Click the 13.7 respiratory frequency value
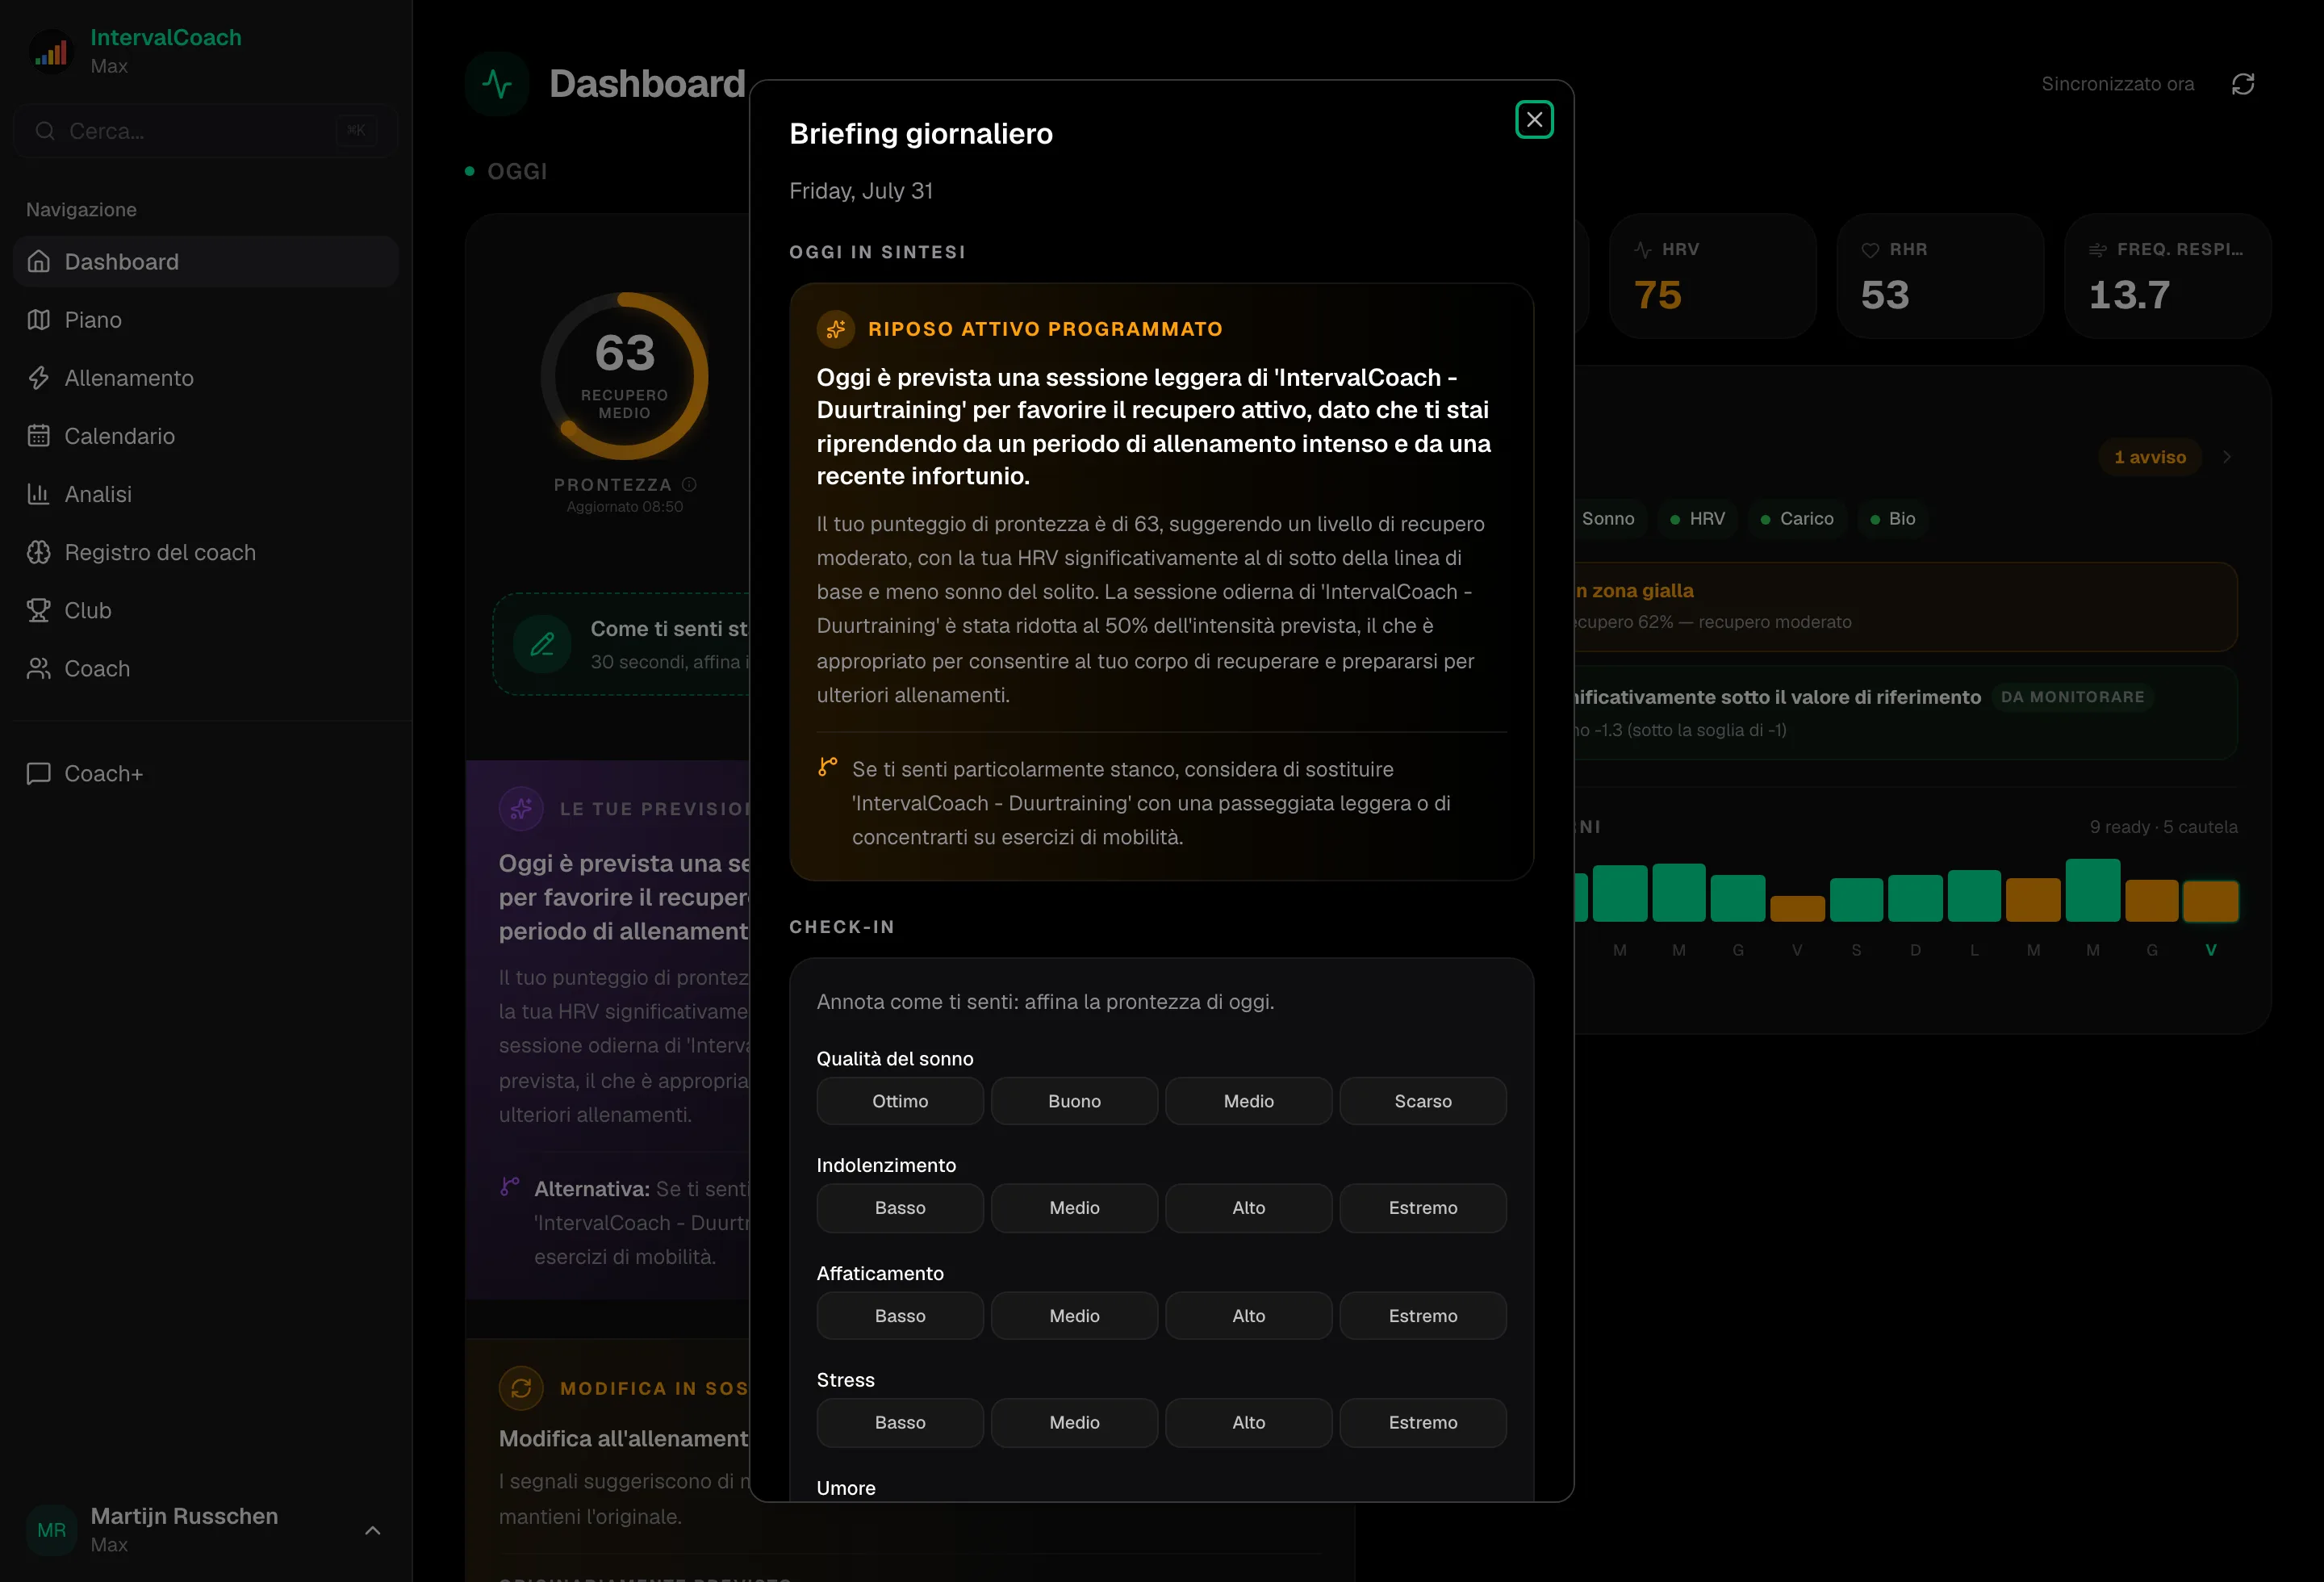Viewport: 2324px width, 1582px height. point(2130,295)
